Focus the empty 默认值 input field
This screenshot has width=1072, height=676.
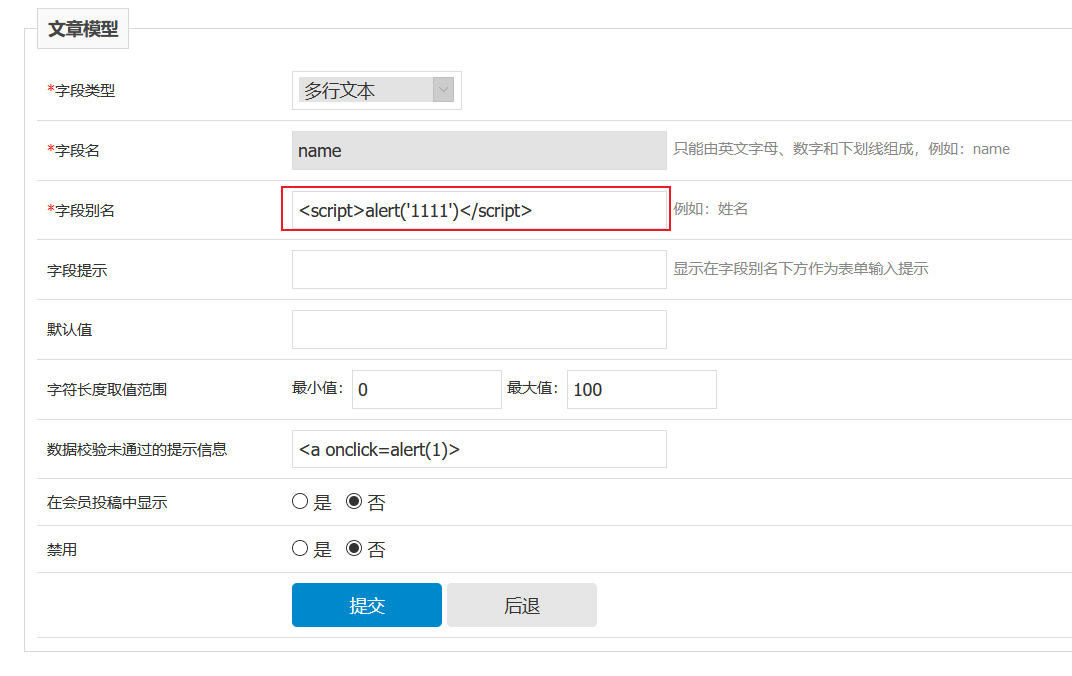click(x=479, y=329)
